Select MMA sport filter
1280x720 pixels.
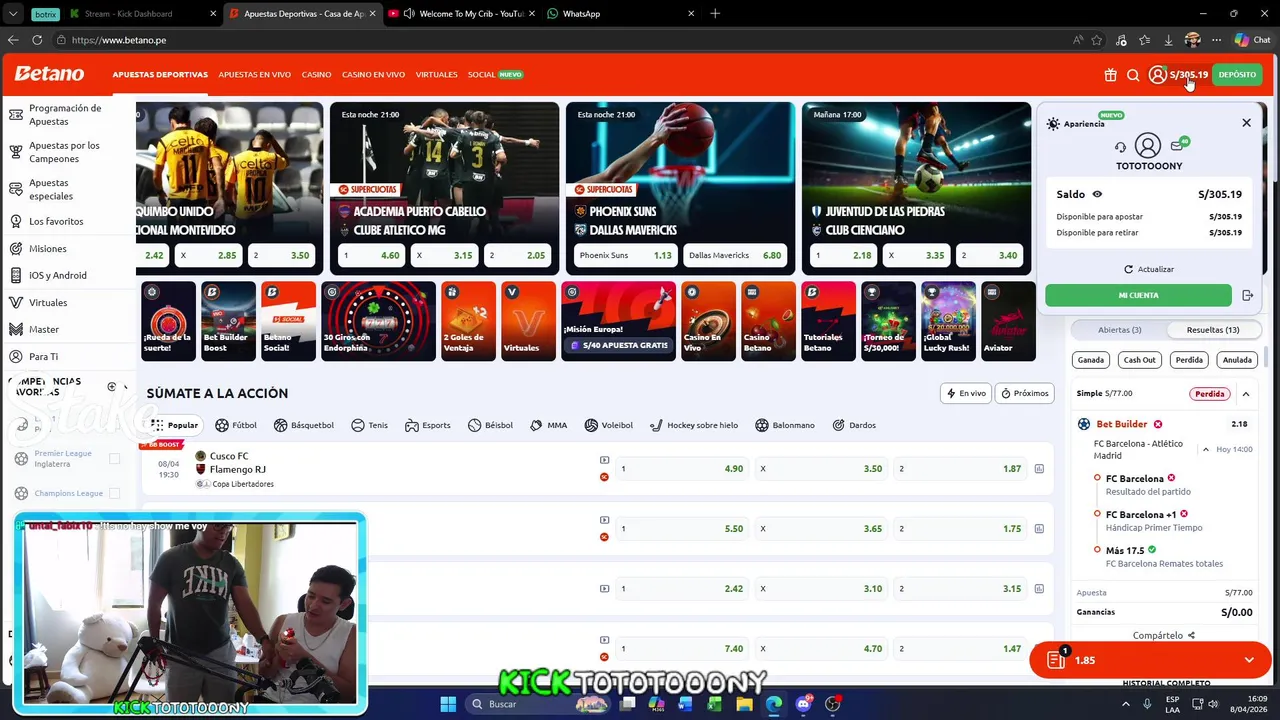click(x=548, y=425)
